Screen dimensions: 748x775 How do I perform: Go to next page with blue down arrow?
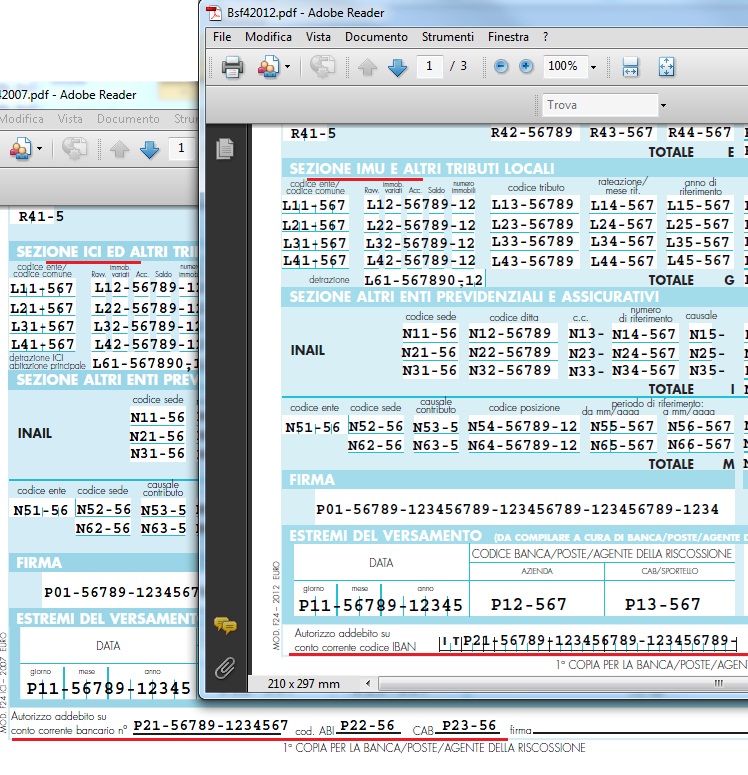click(x=397, y=67)
